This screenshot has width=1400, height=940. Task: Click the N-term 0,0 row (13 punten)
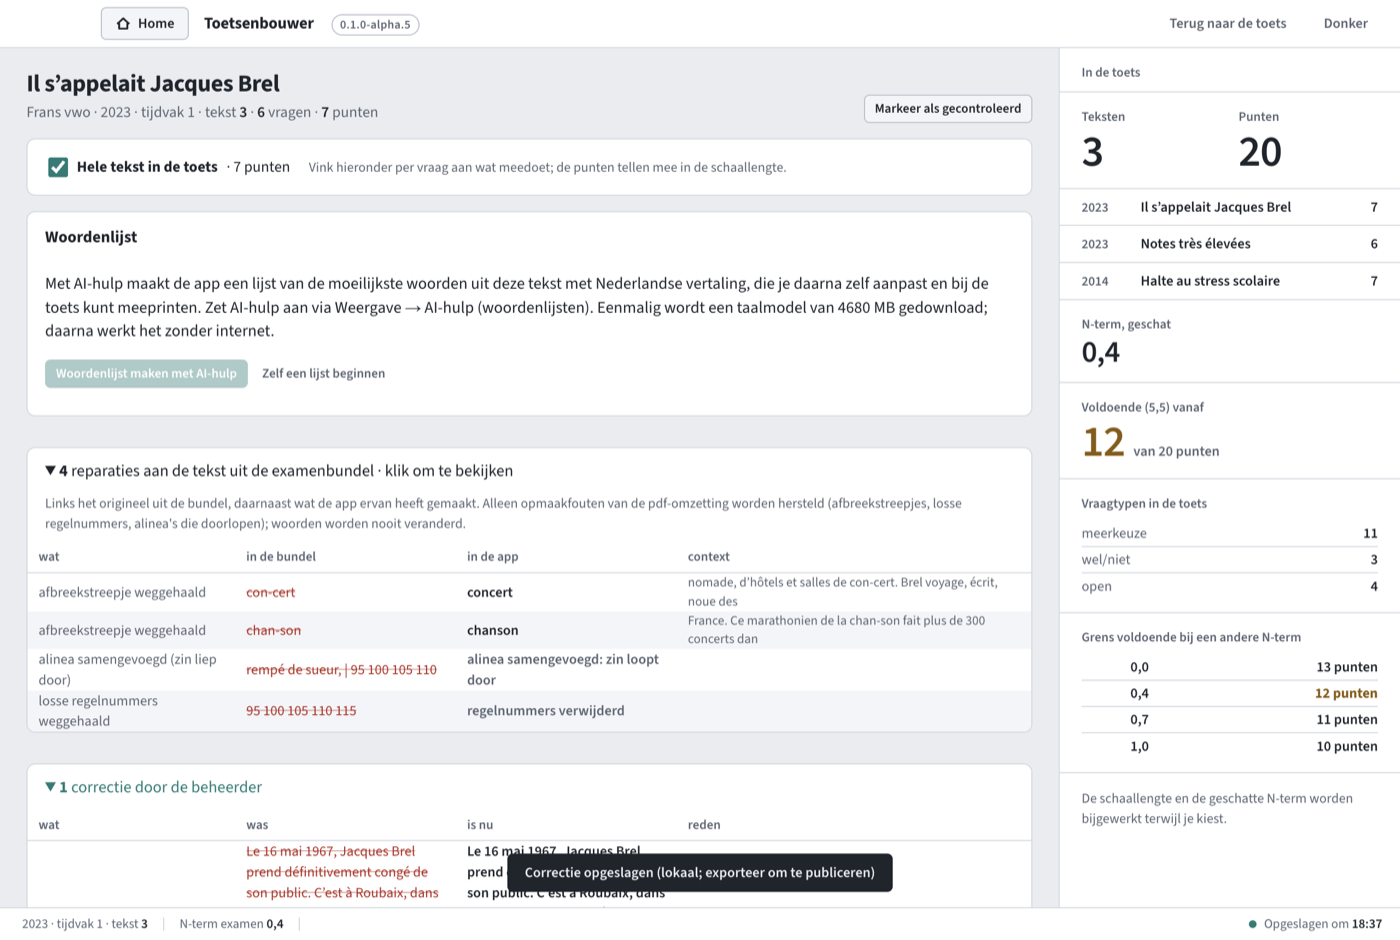[x=1229, y=667]
